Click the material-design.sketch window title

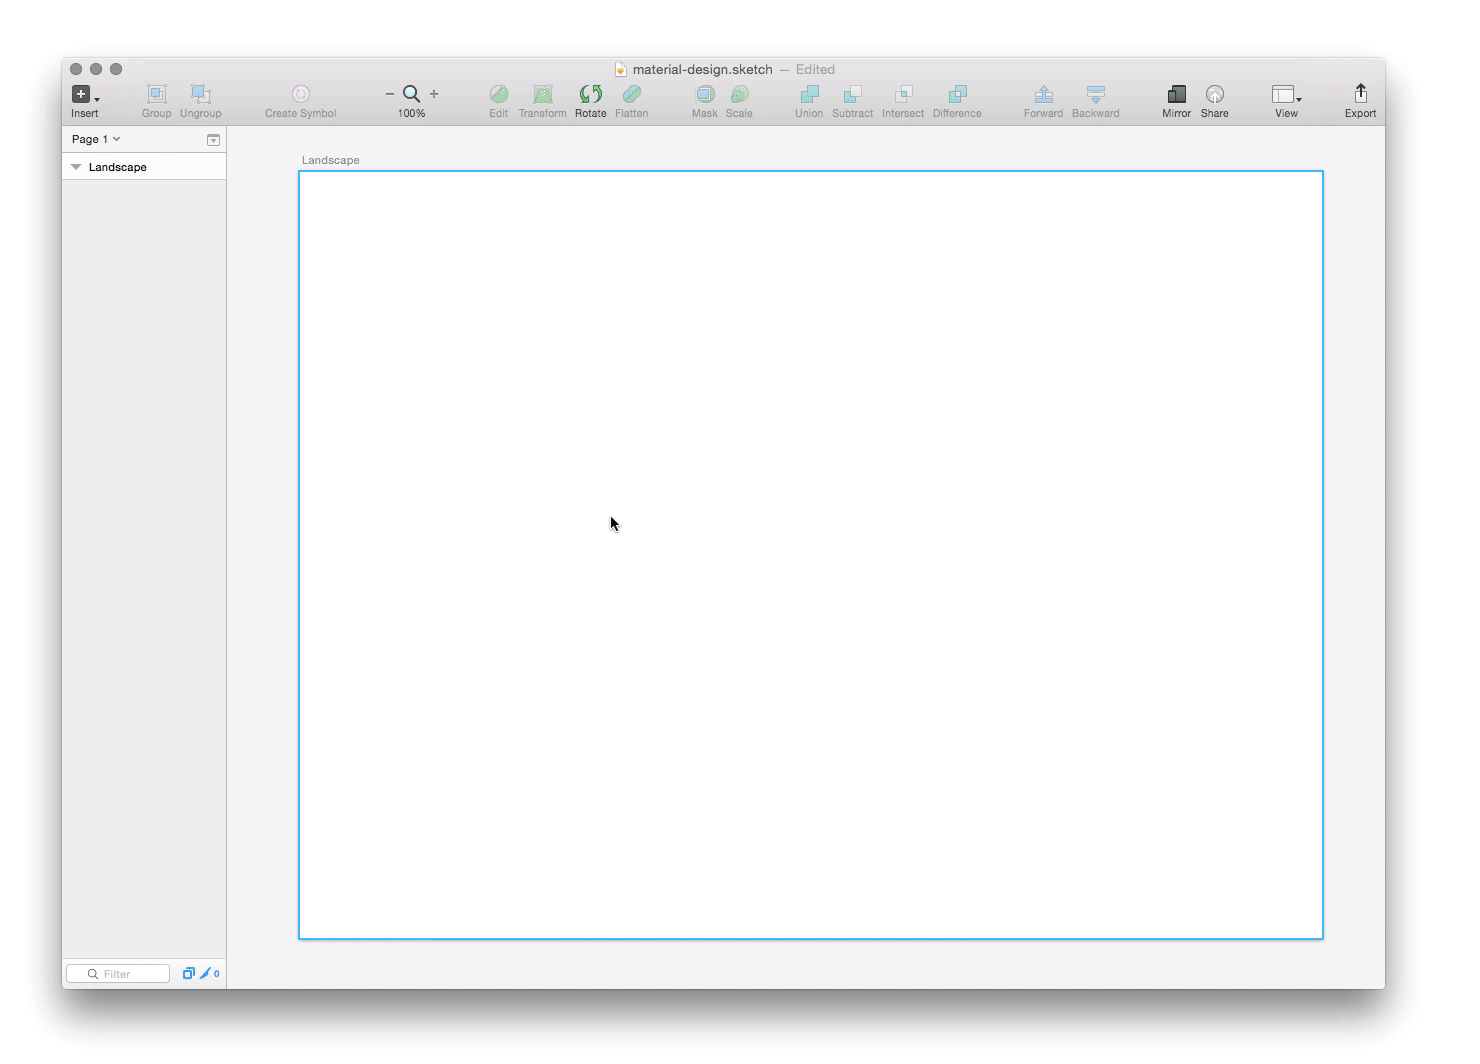pyautogui.click(x=703, y=69)
